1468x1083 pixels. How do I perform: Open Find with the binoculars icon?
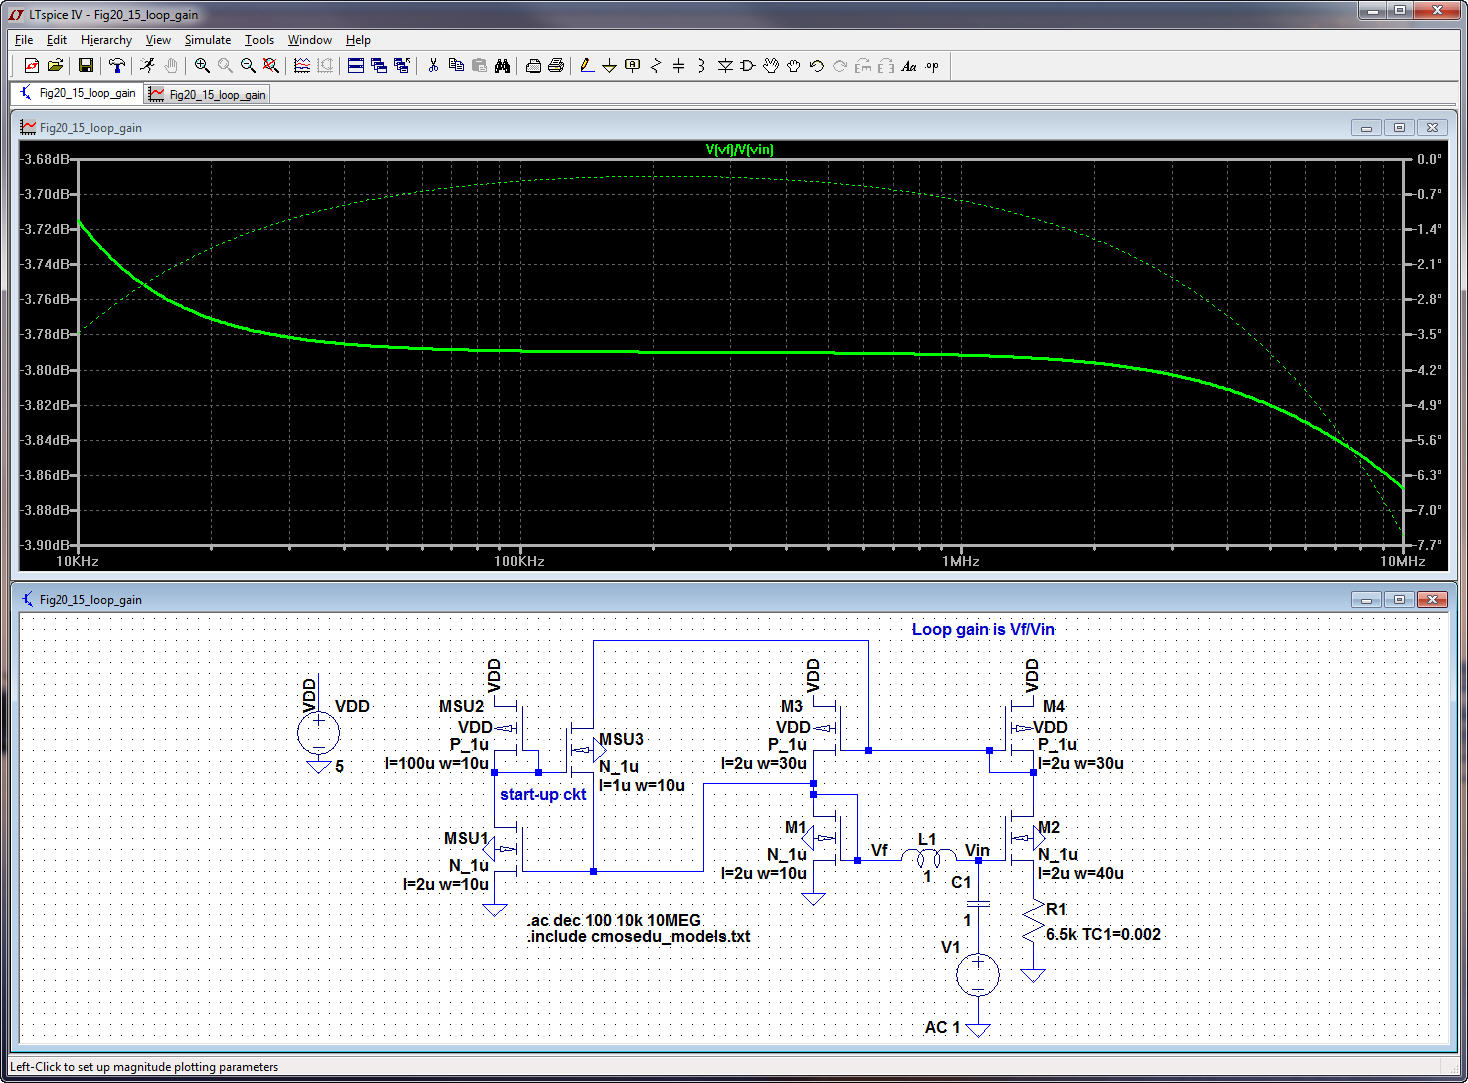coord(502,66)
